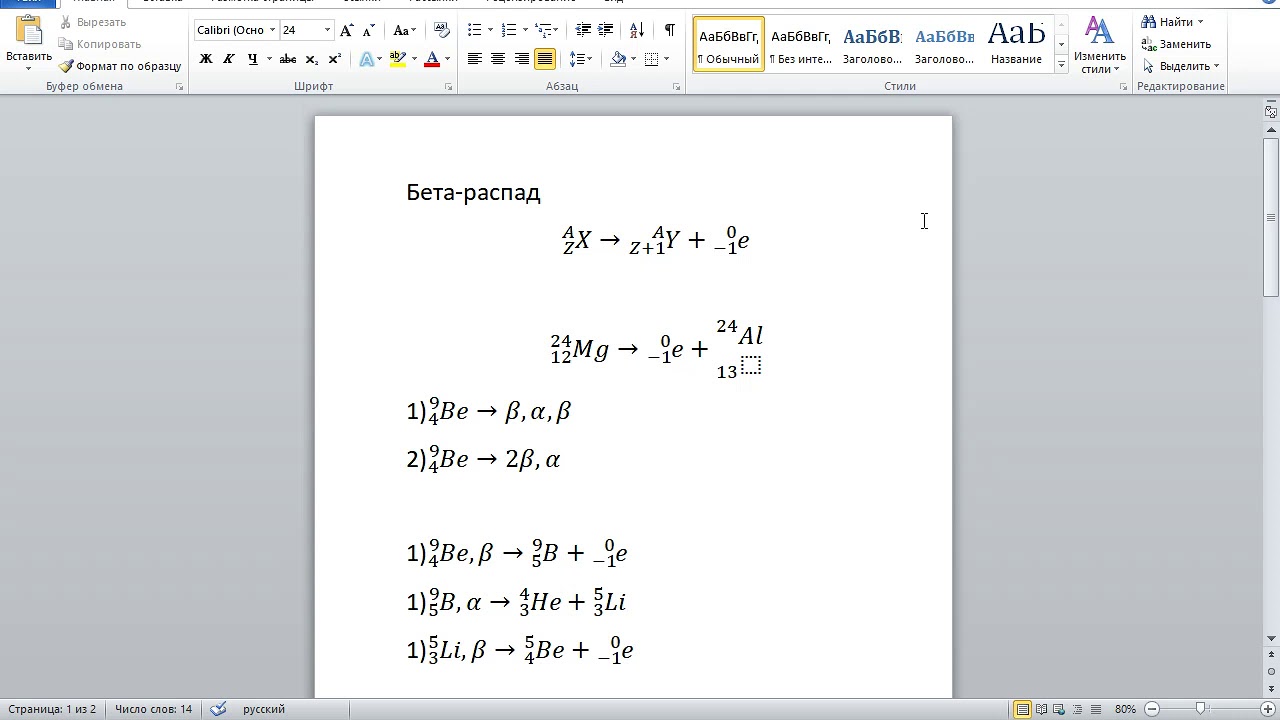1280x720 pixels.
Task: Open Font dialog launcher in Шрифт group
Action: 448,87
